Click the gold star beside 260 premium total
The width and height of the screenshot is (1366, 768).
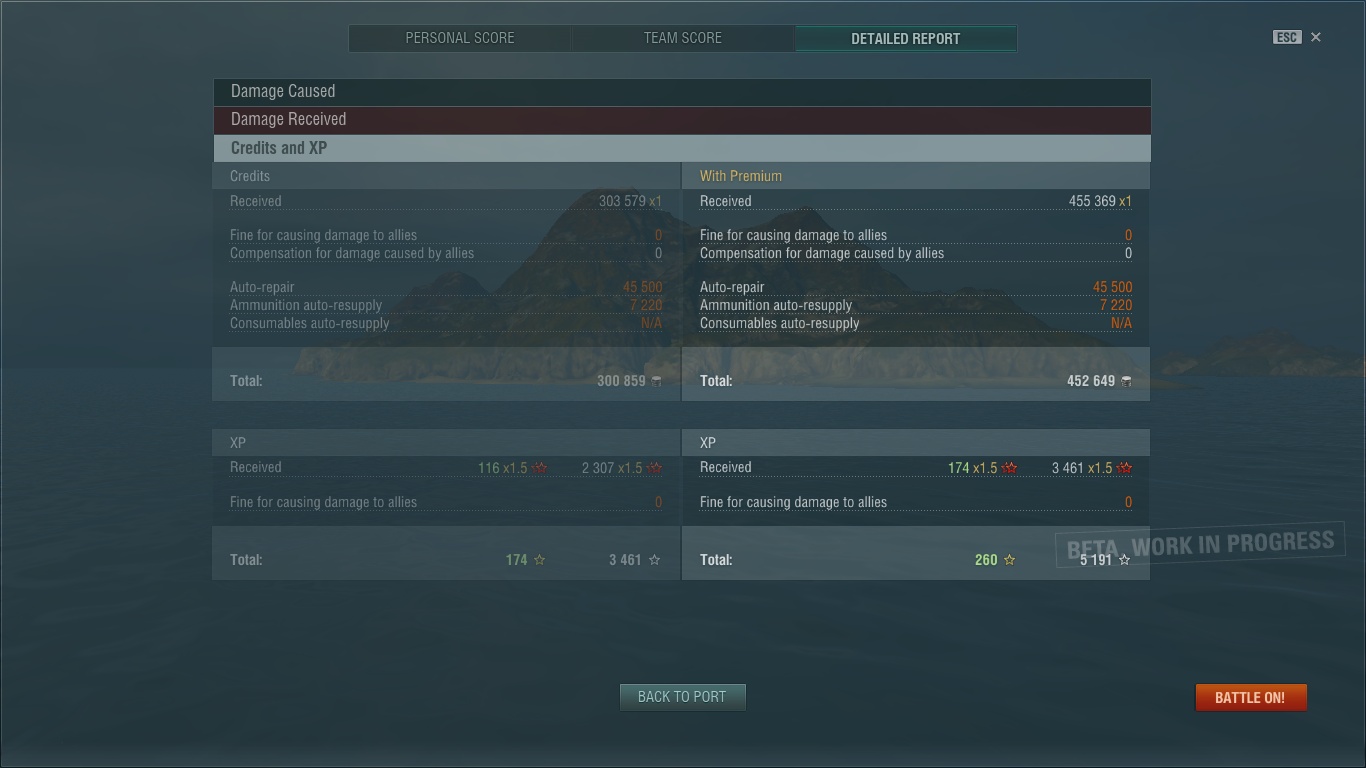coord(1010,560)
